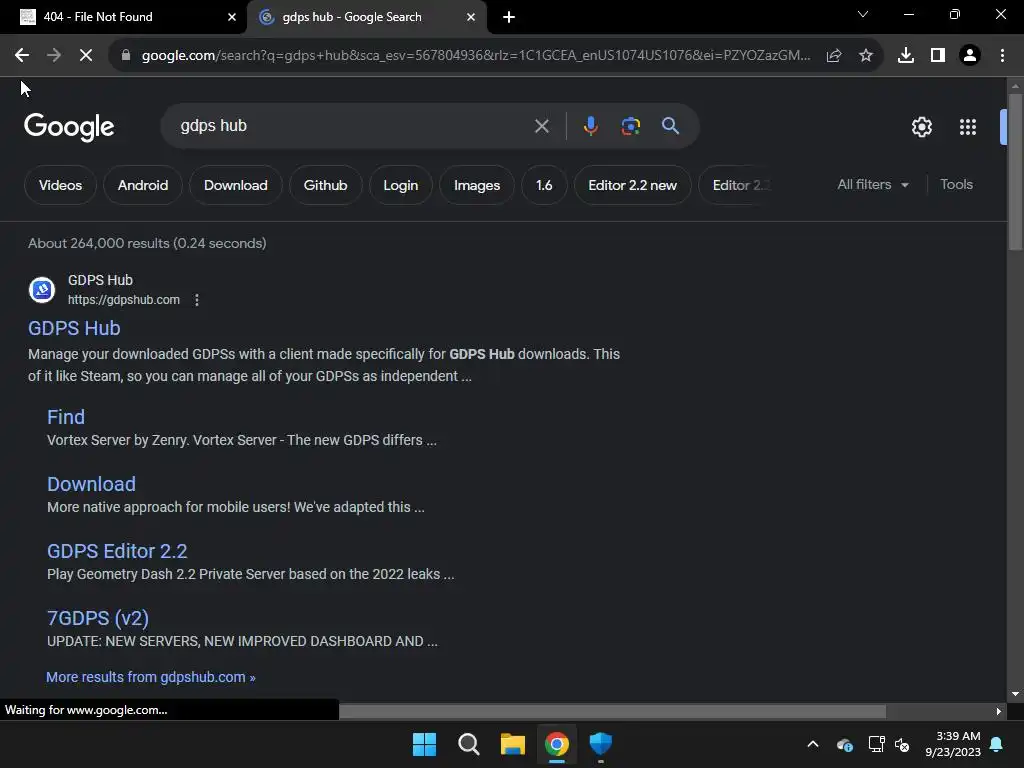Screen dimensions: 1024x768
Task: Click the scroll down arrow
Action: tap(1015, 694)
